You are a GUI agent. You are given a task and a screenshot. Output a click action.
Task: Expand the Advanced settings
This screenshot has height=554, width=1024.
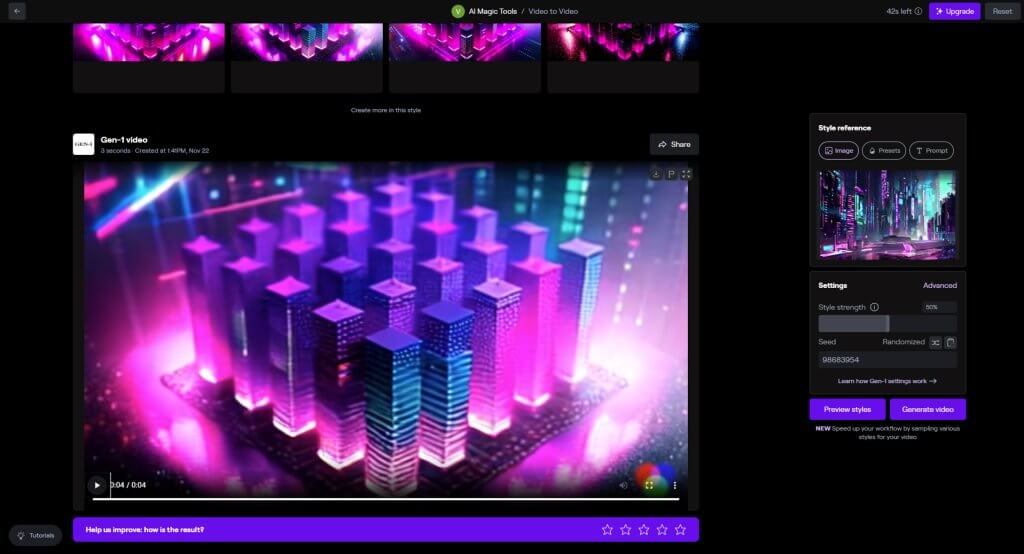pyautogui.click(x=939, y=285)
